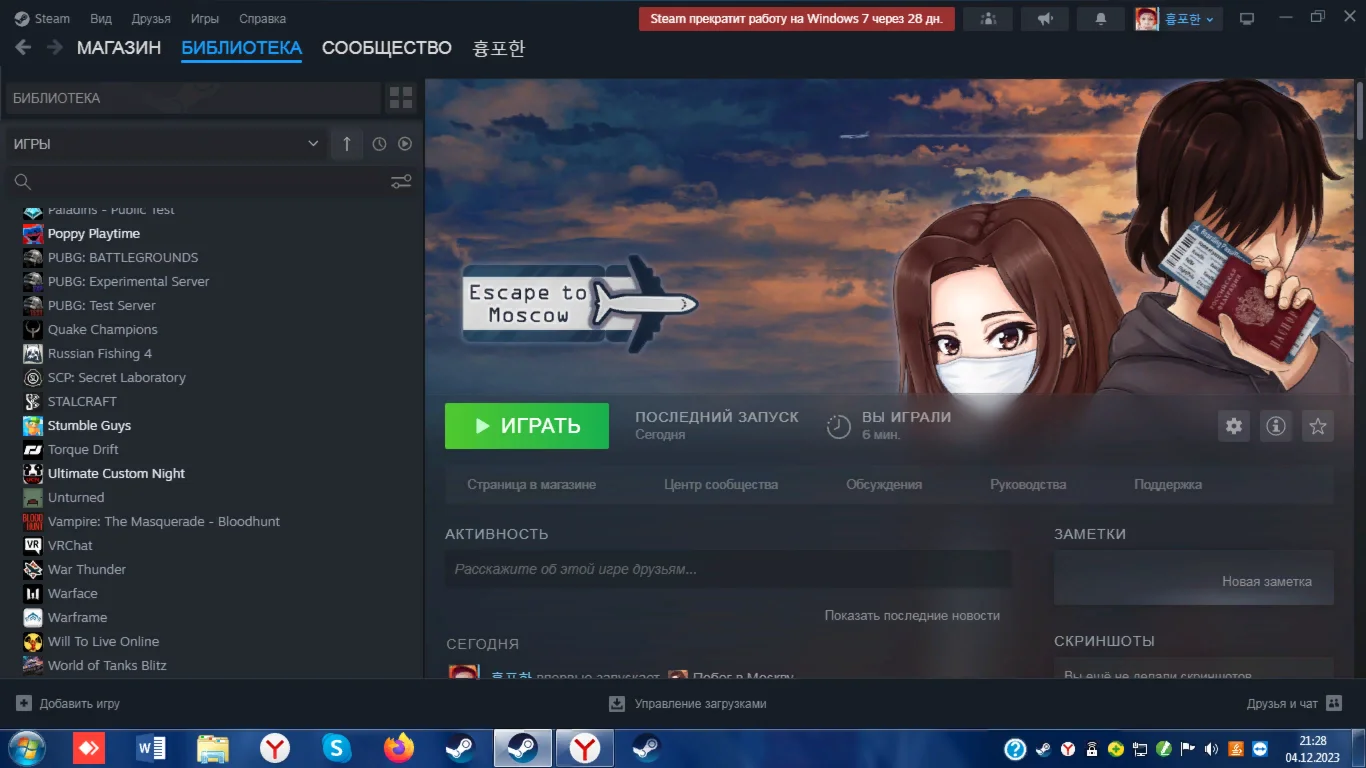Click the volume speaker in the system tray
The width and height of the screenshot is (1366, 768).
[1211, 749]
